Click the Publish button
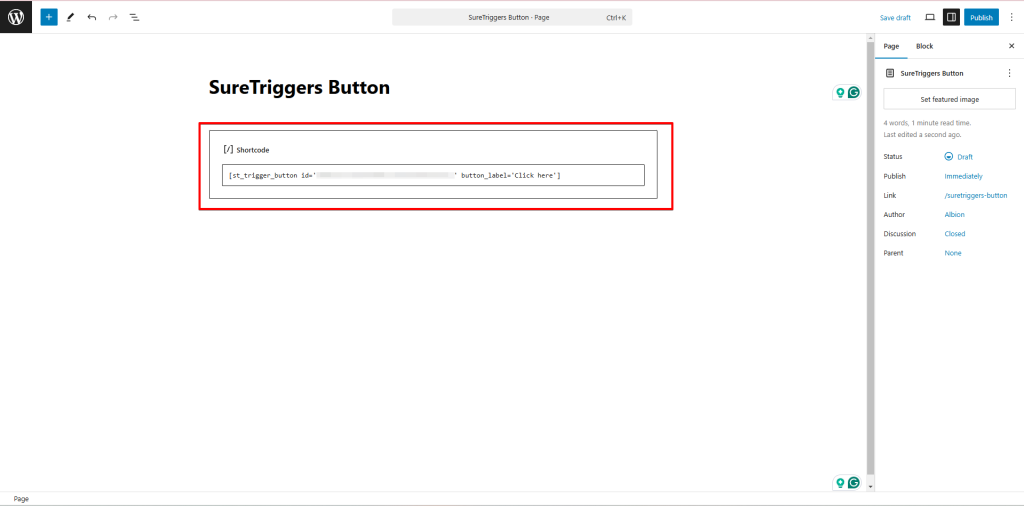 pyautogui.click(x=981, y=17)
